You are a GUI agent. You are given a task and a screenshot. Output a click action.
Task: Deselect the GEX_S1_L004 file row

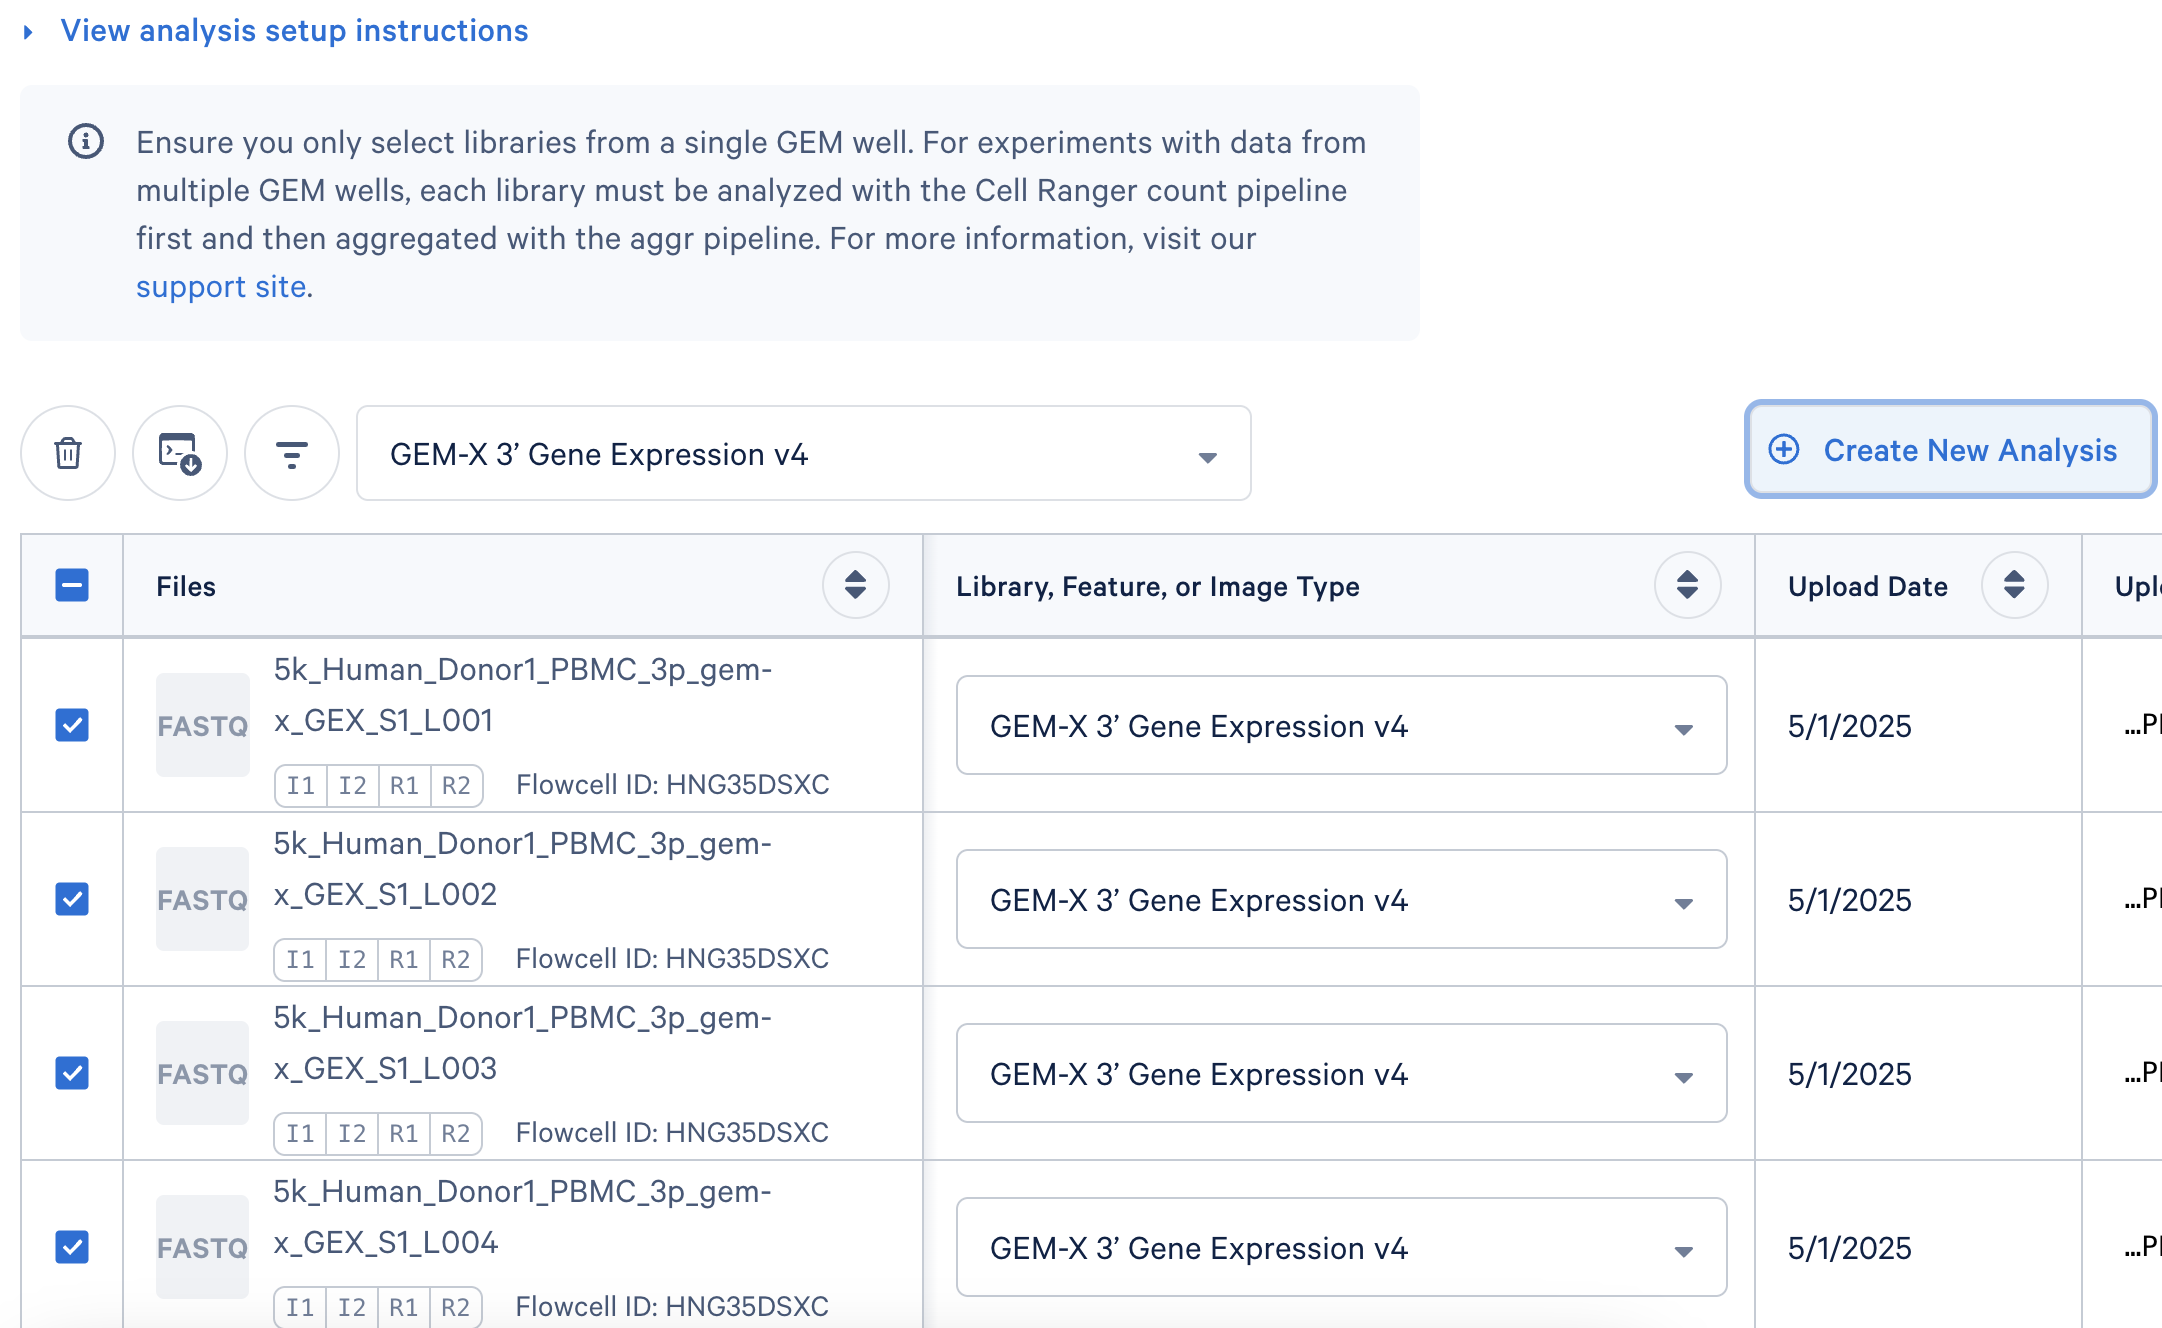coord(72,1247)
